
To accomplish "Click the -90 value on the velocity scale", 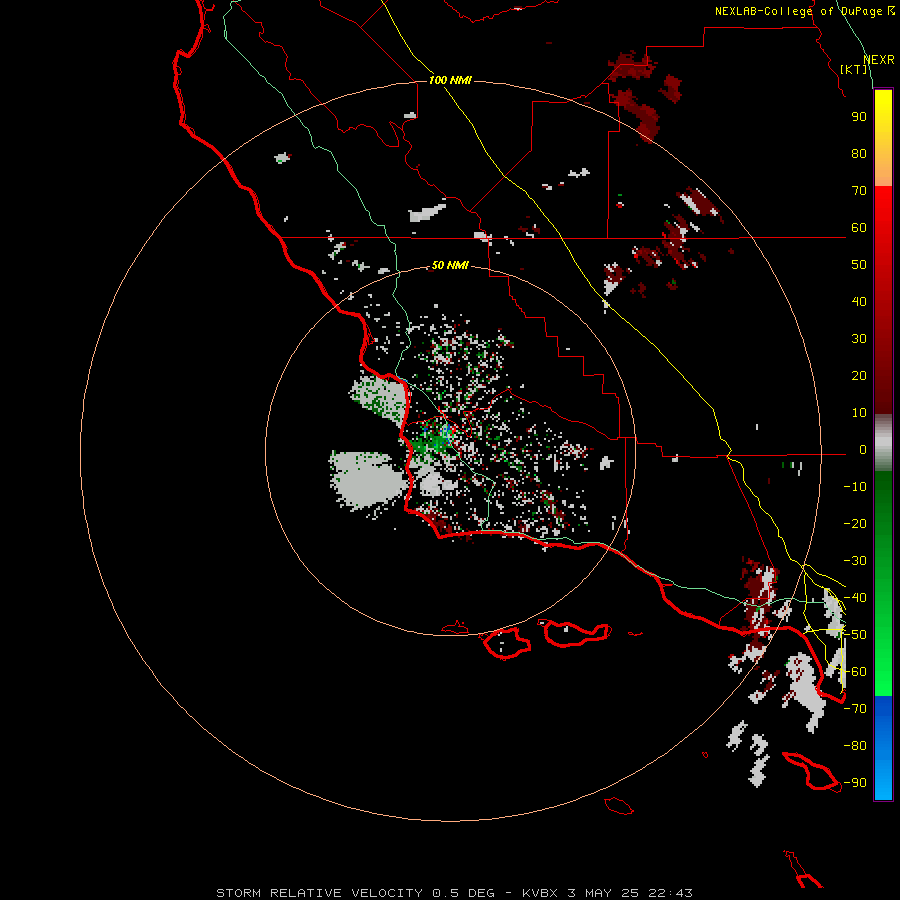I will coord(855,783).
